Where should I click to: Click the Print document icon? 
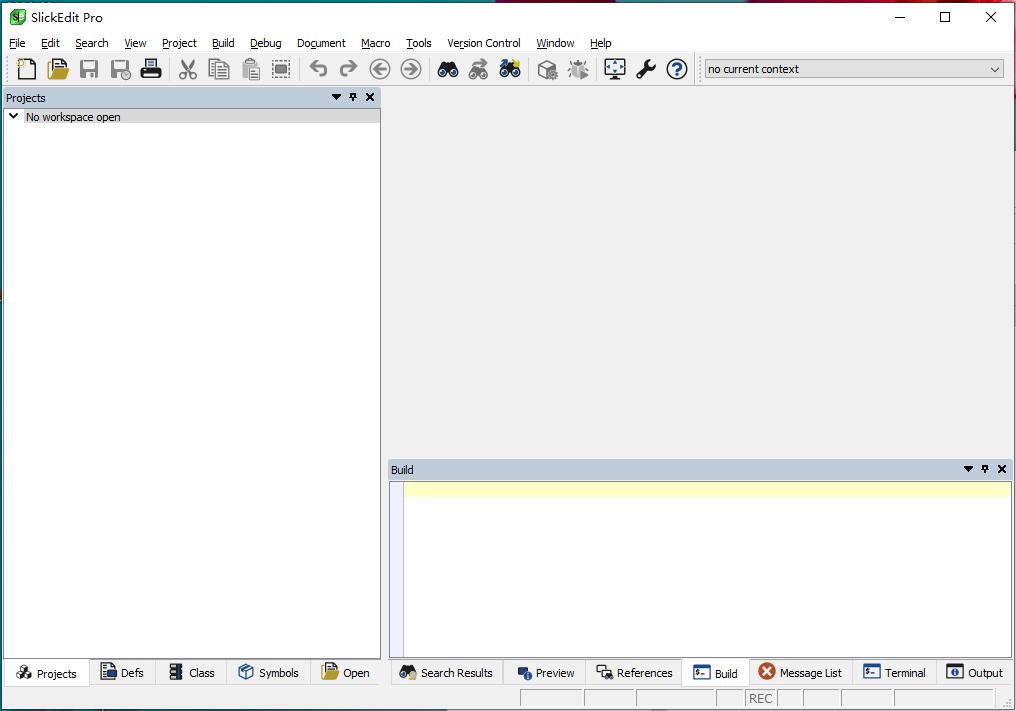(151, 69)
